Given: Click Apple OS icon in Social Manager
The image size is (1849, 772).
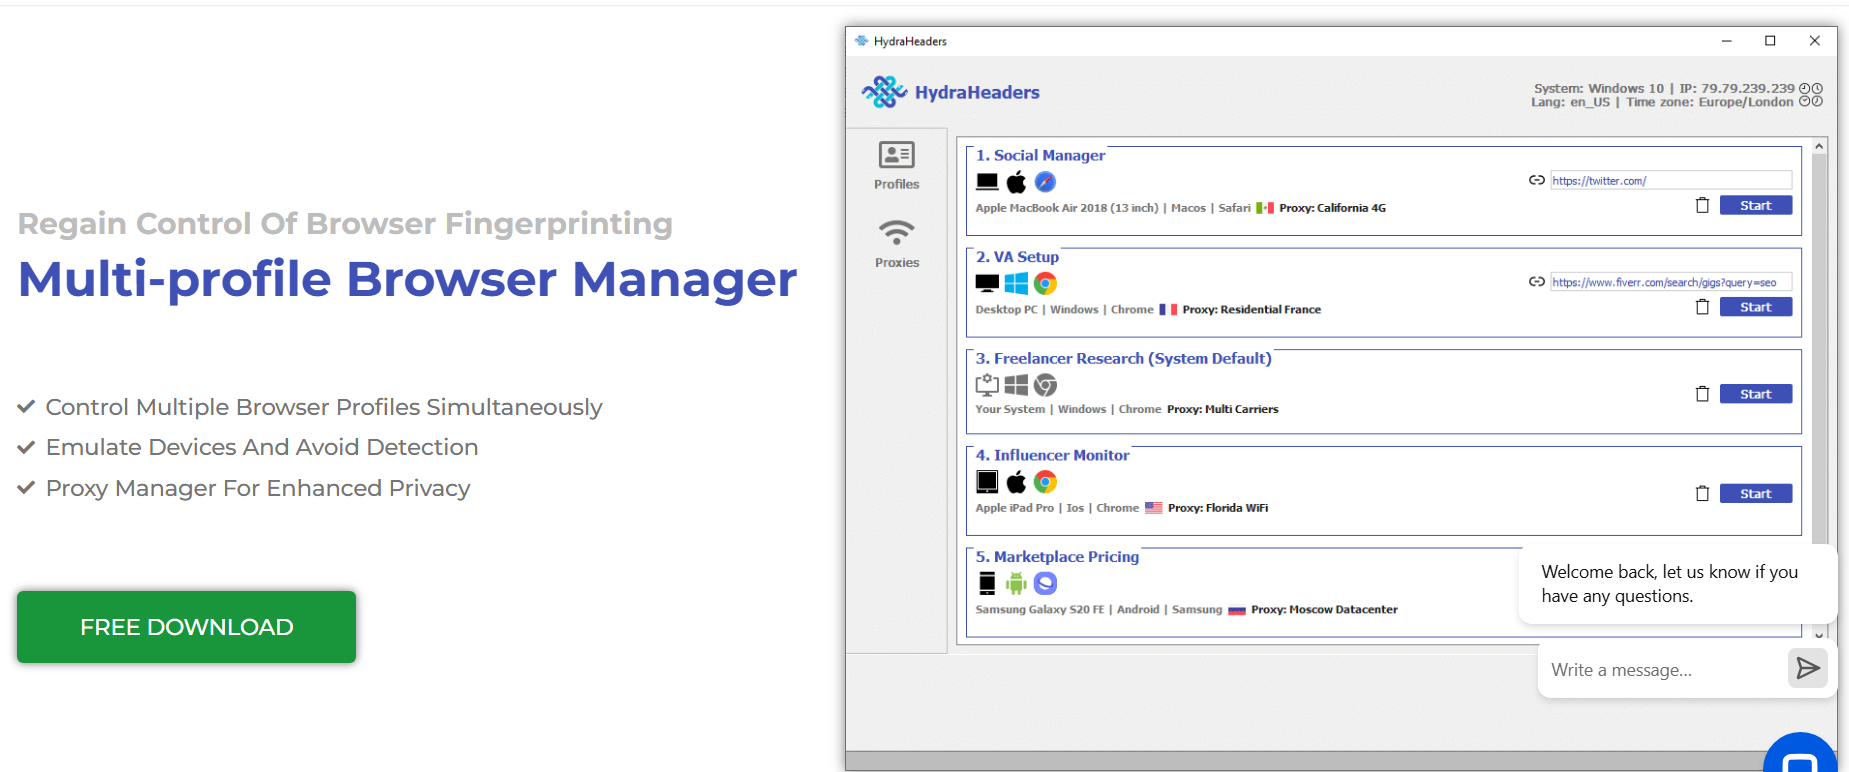Looking at the screenshot, I should pyautogui.click(x=1016, y=182).
